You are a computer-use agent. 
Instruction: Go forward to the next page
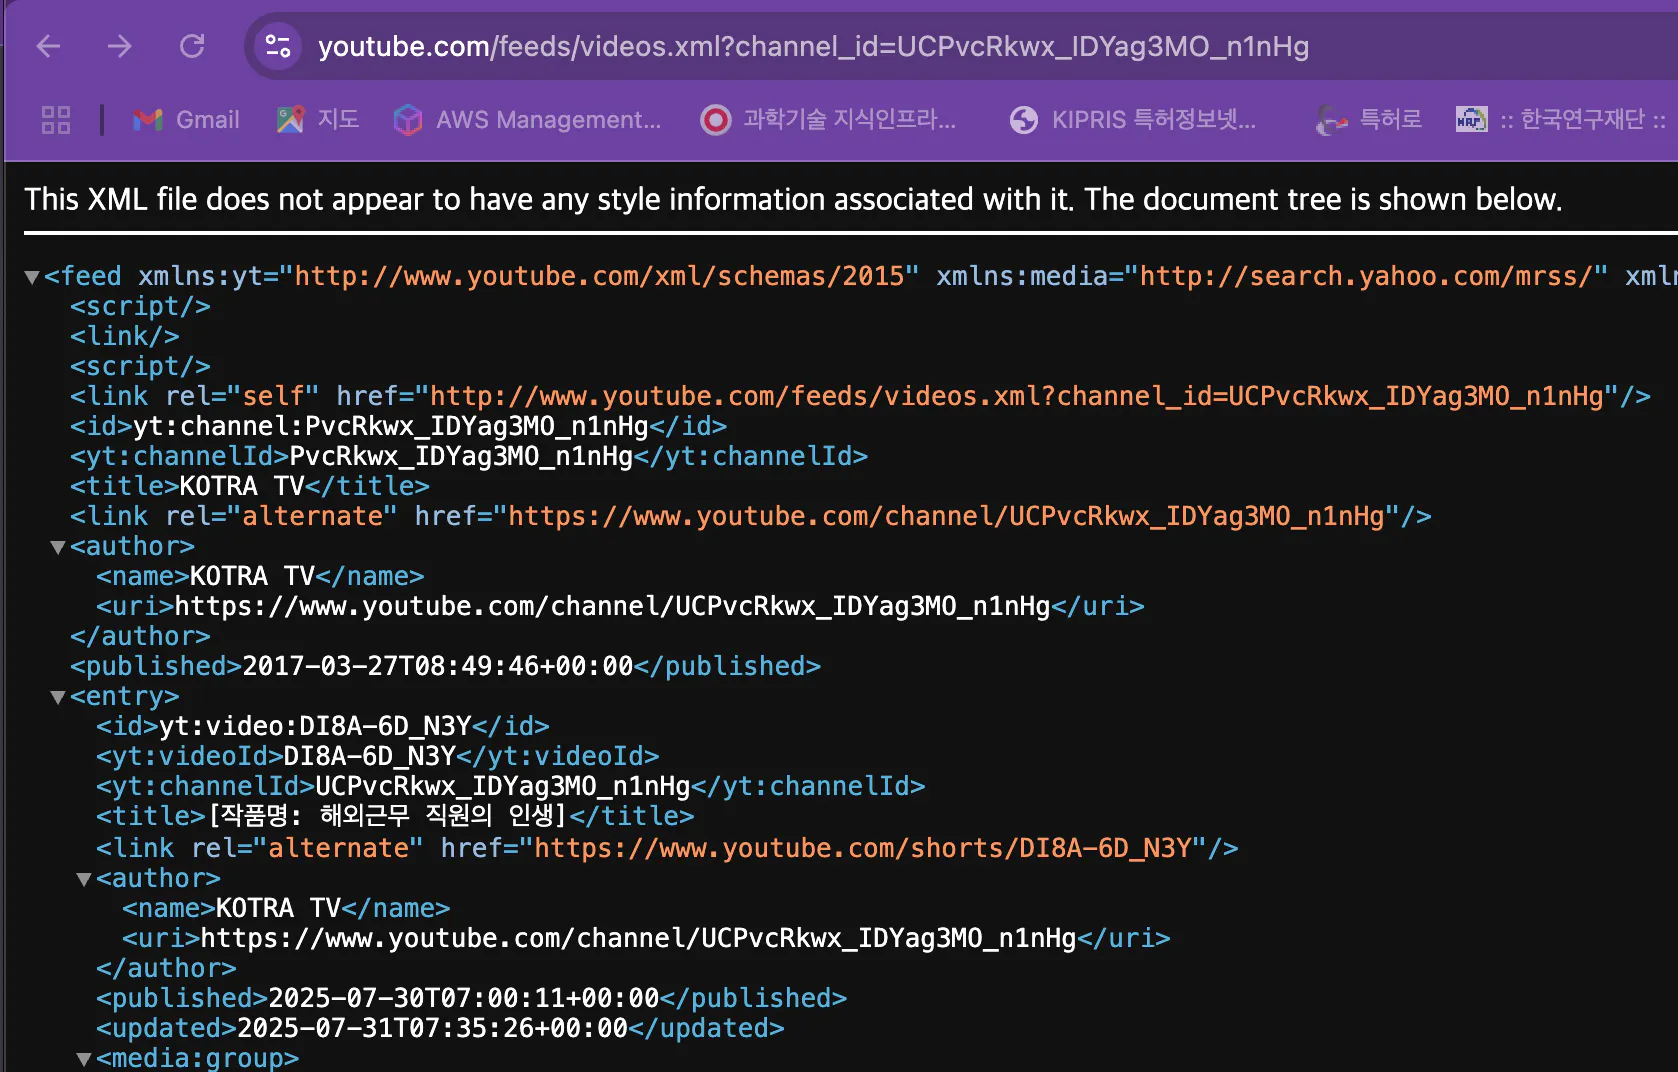[x=120, y=46]
